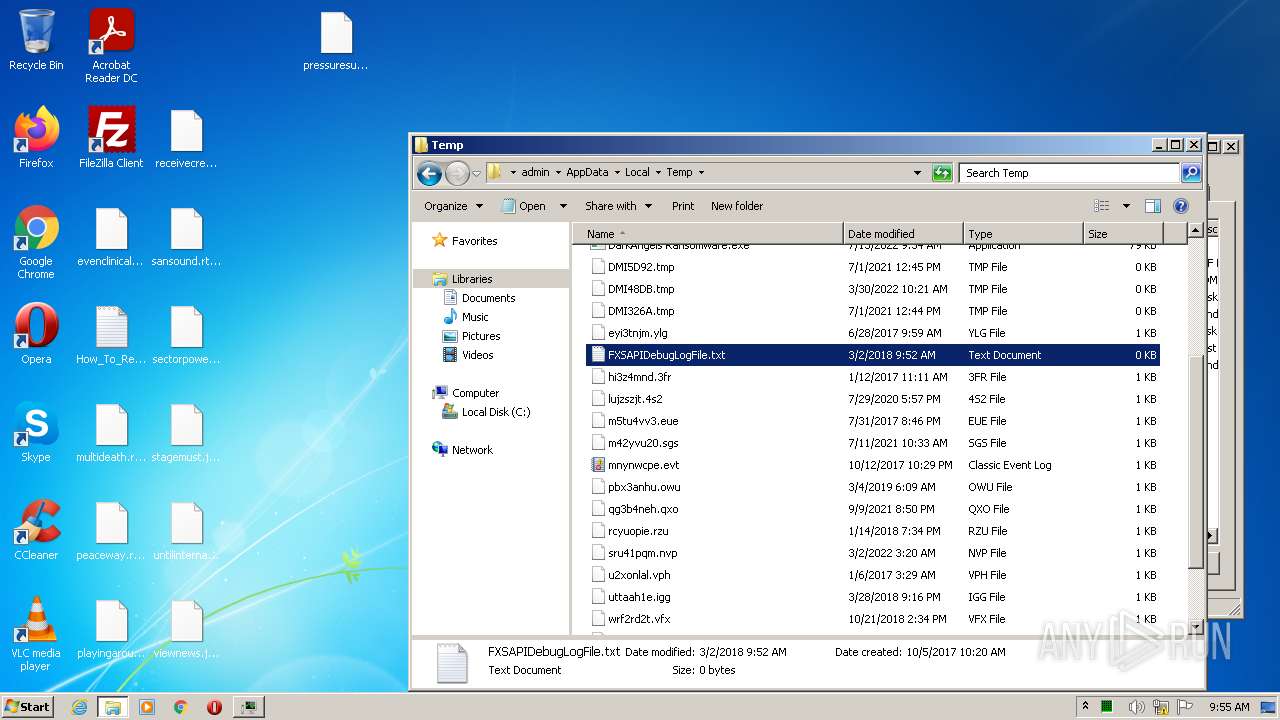
Task: Click the clock showing 9:55 AM
Action: (1229, 707)
